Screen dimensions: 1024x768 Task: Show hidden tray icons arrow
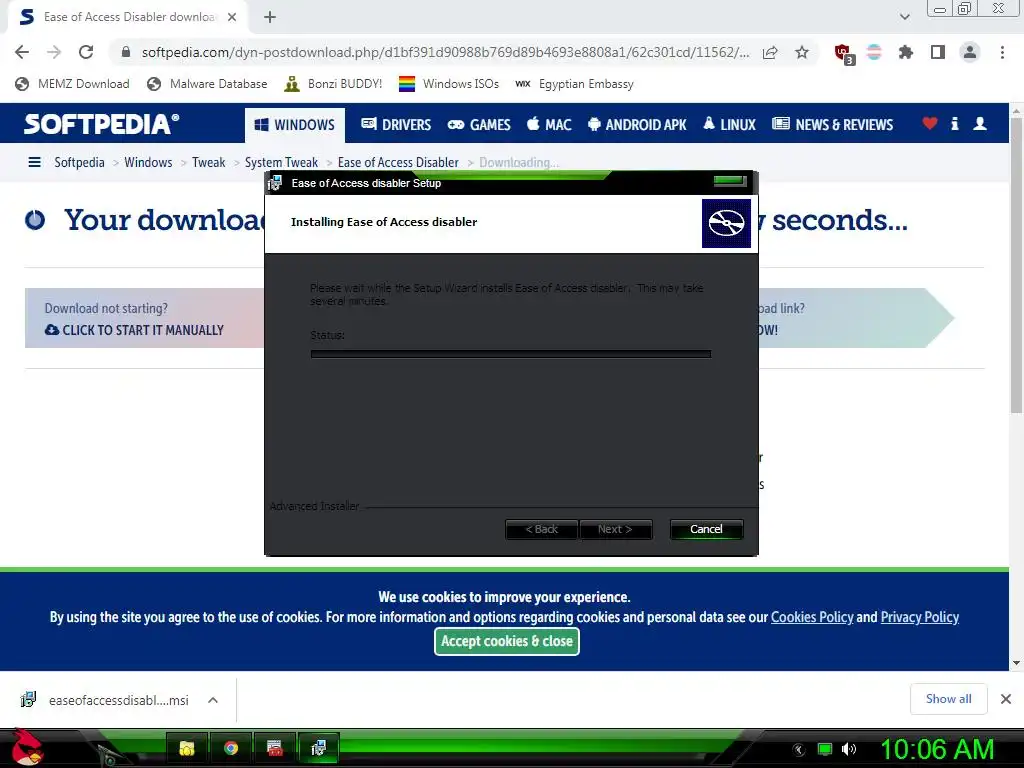pyautogui.click(x=799, y=749)
